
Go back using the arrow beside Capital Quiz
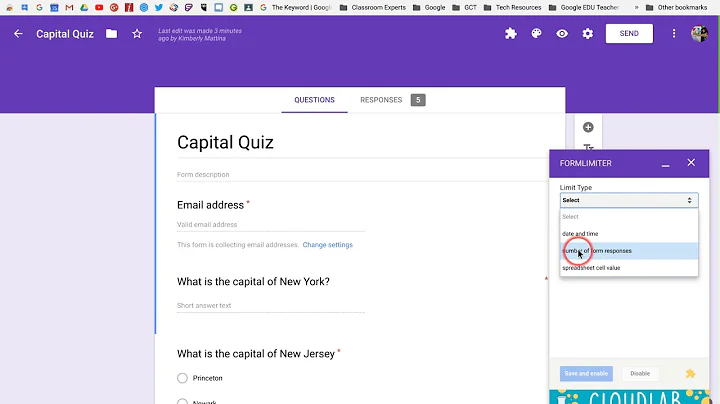click(x=18, y=34)
